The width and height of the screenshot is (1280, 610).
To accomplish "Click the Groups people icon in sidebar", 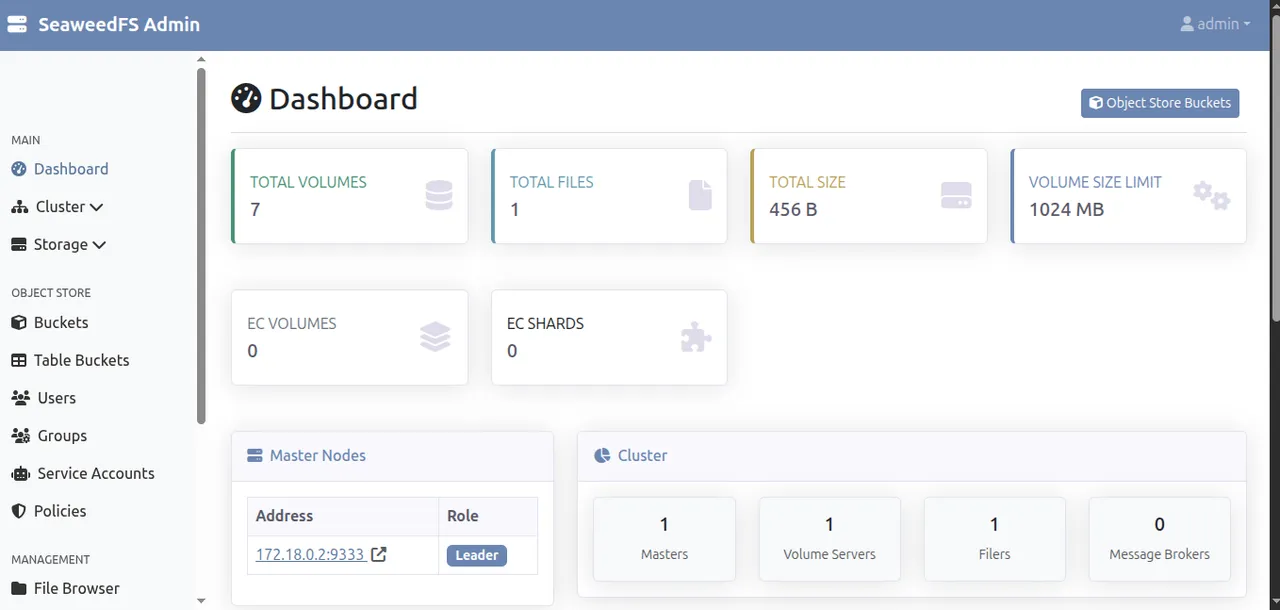I will [x=20, y=436].
